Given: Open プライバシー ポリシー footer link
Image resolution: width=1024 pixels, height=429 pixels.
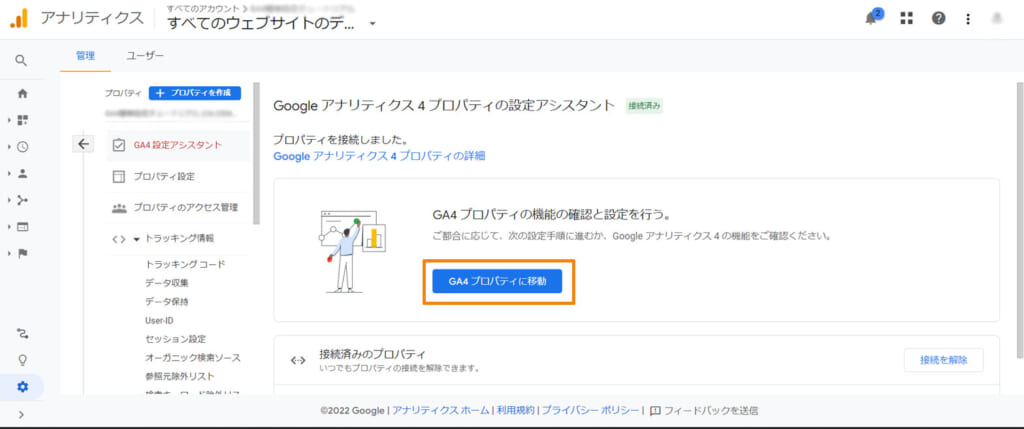Looking at the screenshot, I should coord(590,411).
